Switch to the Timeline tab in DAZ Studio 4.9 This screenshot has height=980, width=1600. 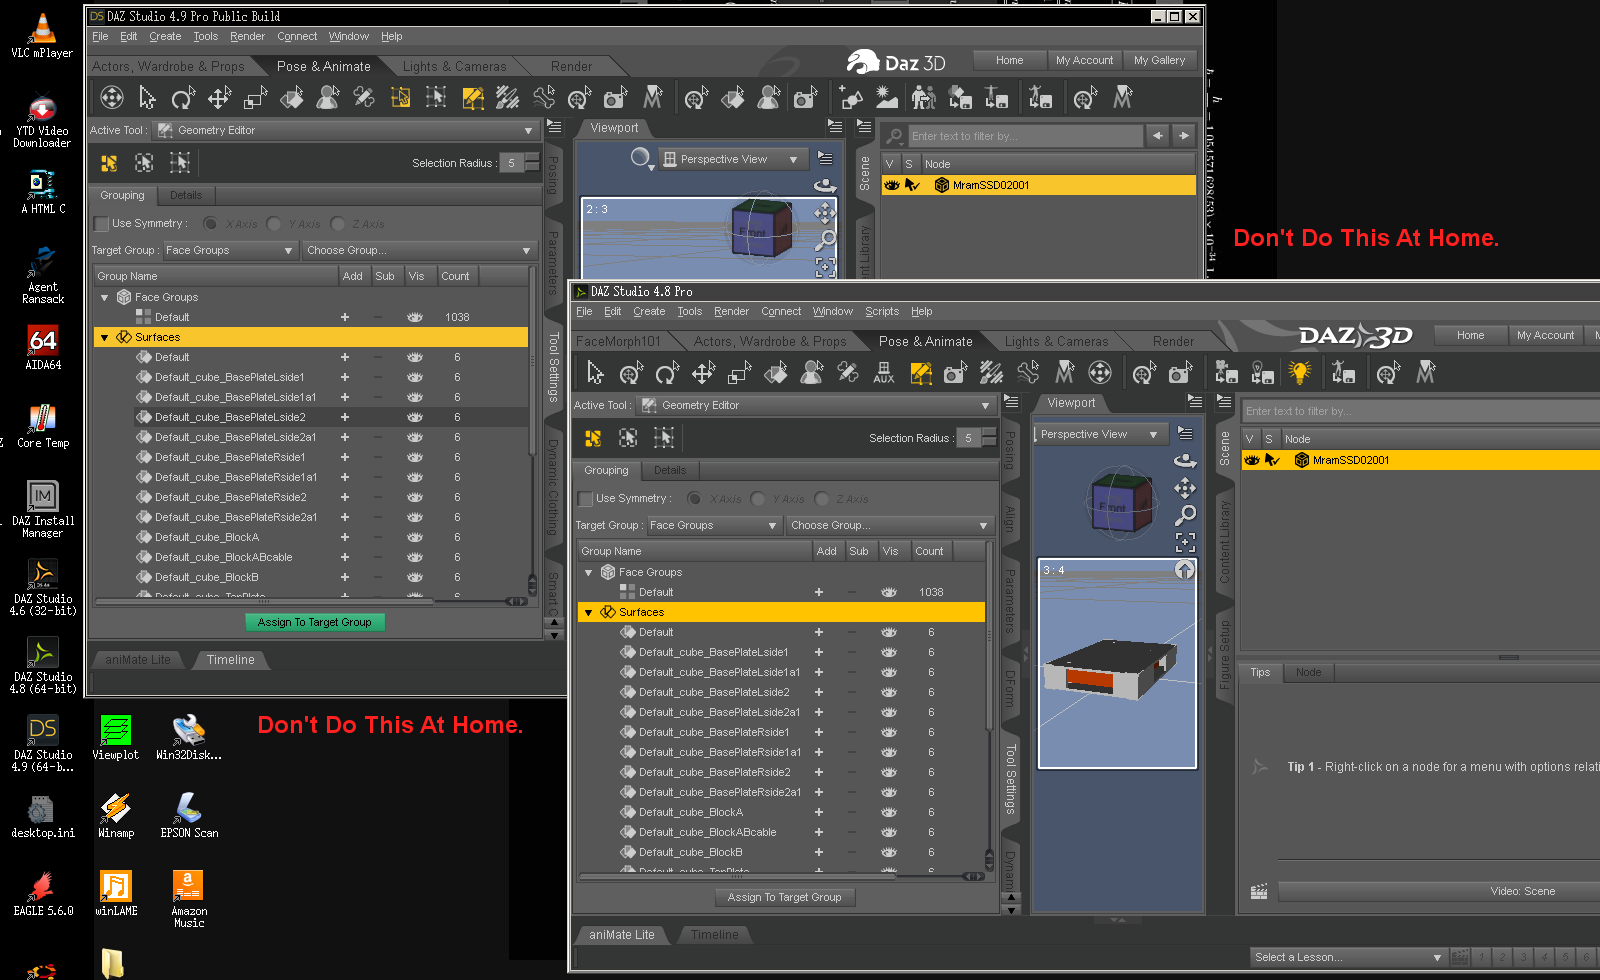[230, 660]
